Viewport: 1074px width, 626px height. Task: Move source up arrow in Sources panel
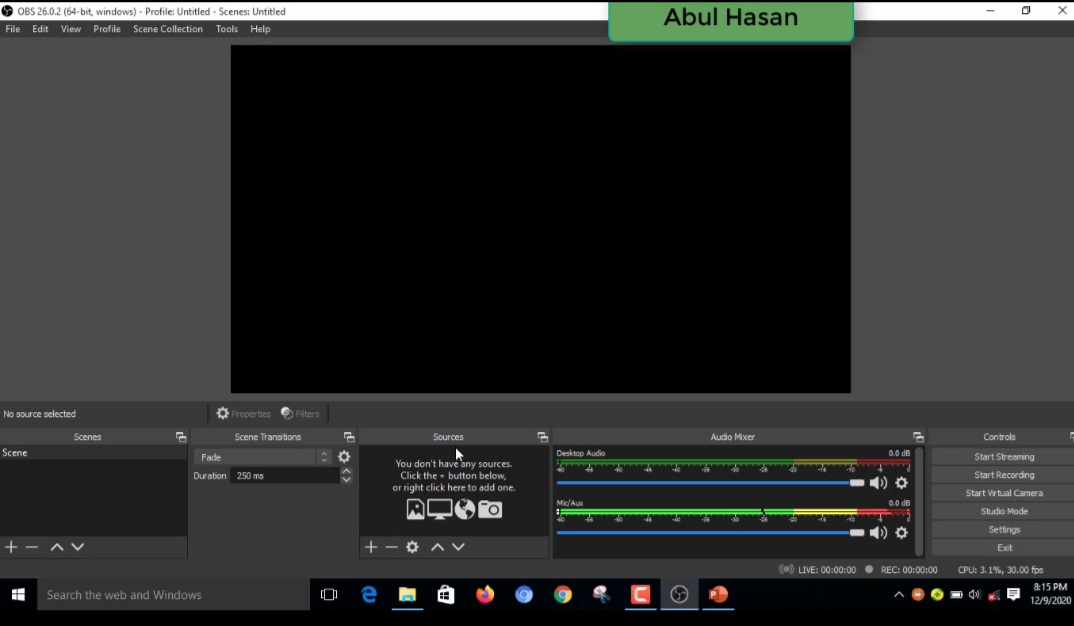click(x=437, y=547)
